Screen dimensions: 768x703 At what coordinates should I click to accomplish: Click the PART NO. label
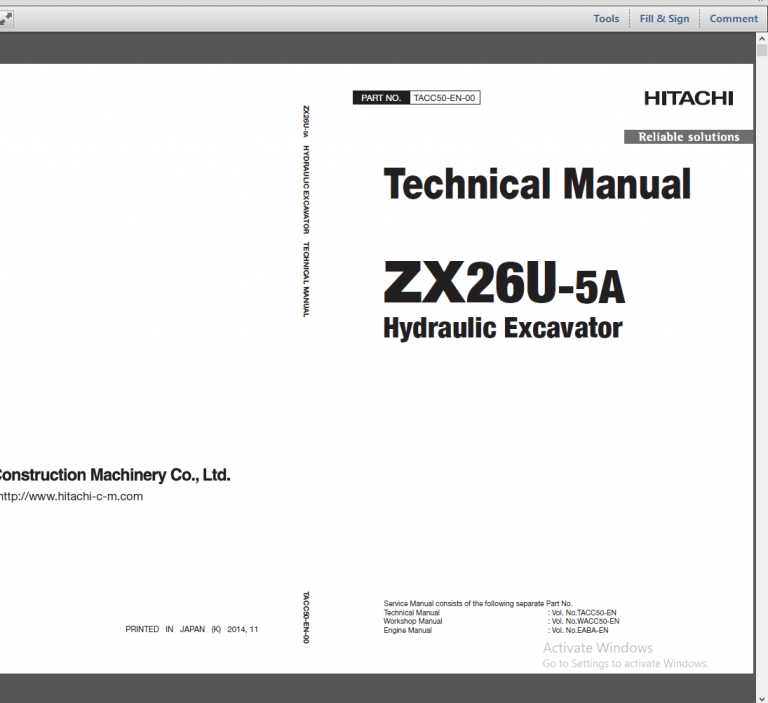(x=381, y=98)
